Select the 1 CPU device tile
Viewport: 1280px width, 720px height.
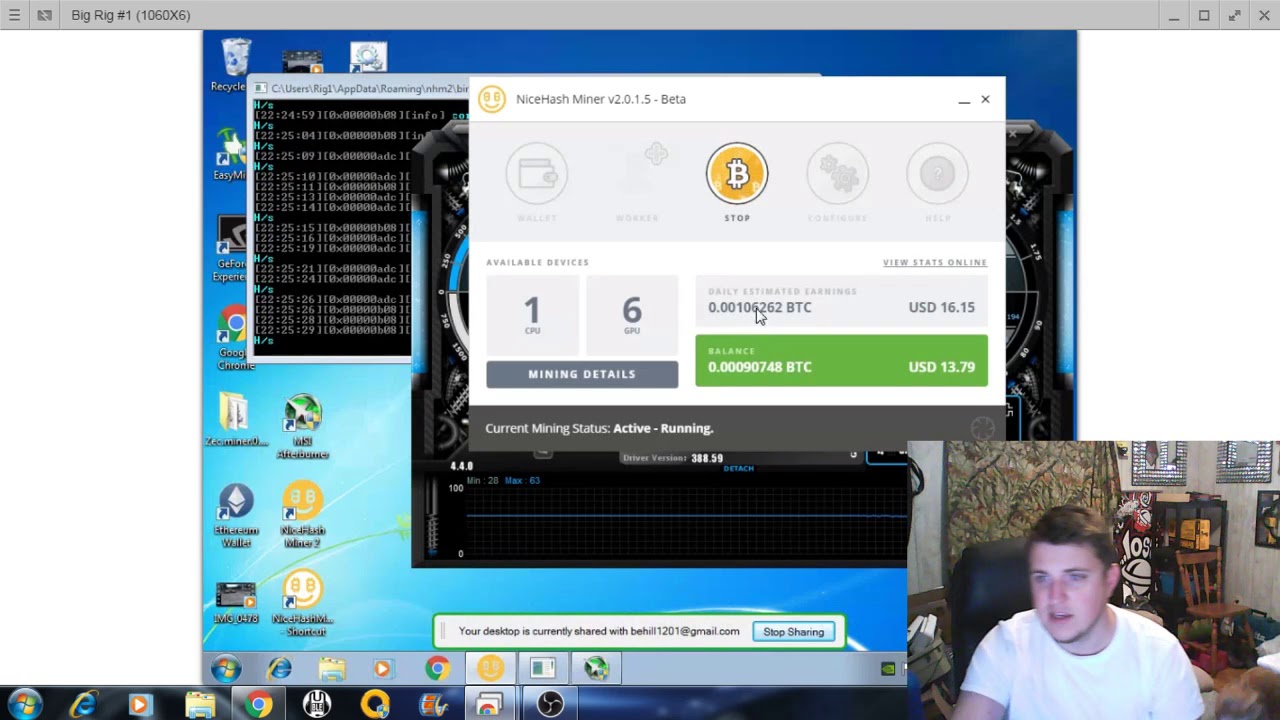[532, 315]
